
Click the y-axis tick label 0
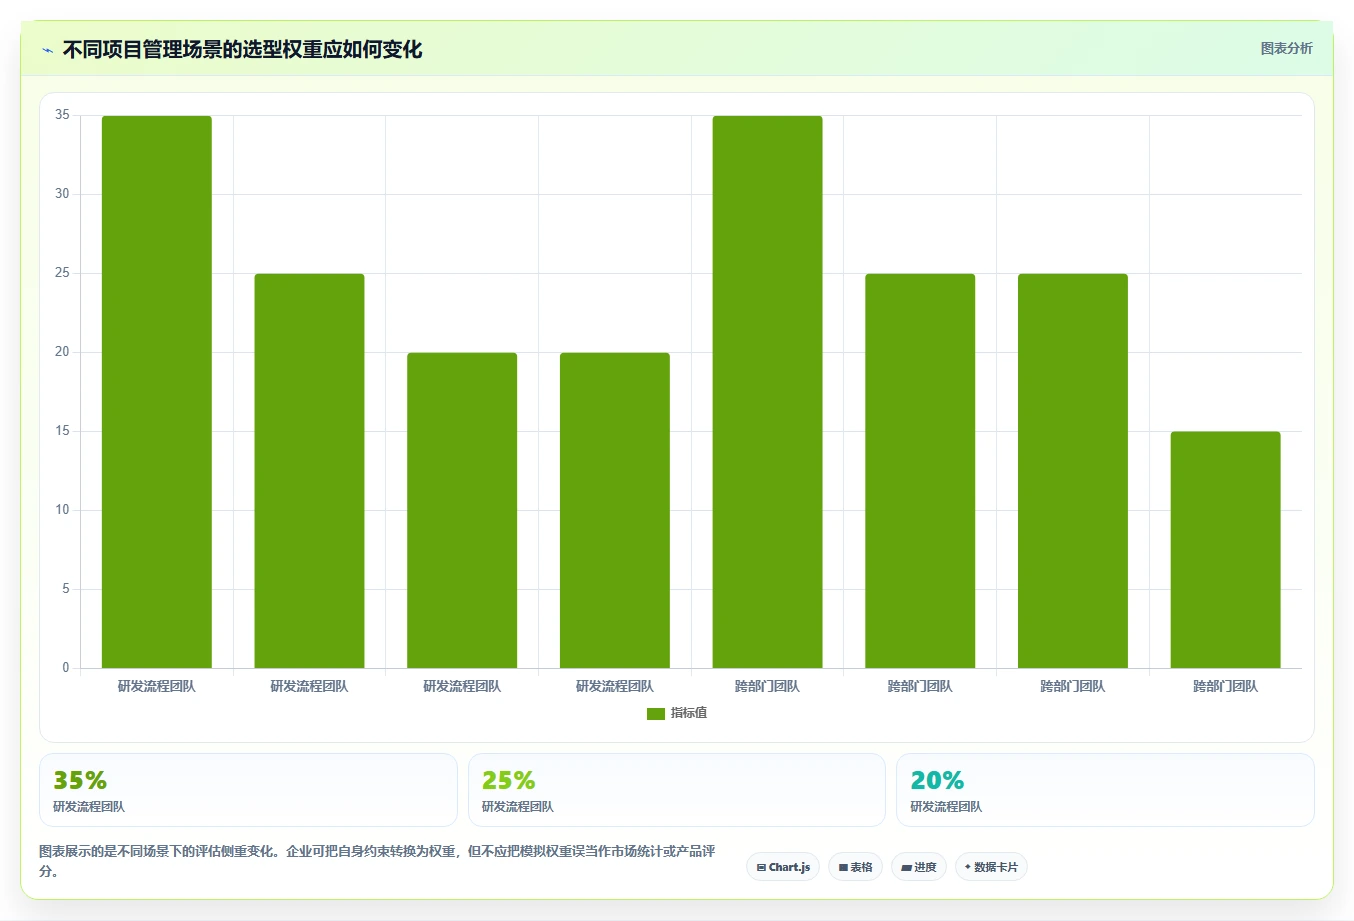pyautogui.click(x=66, y=668)
